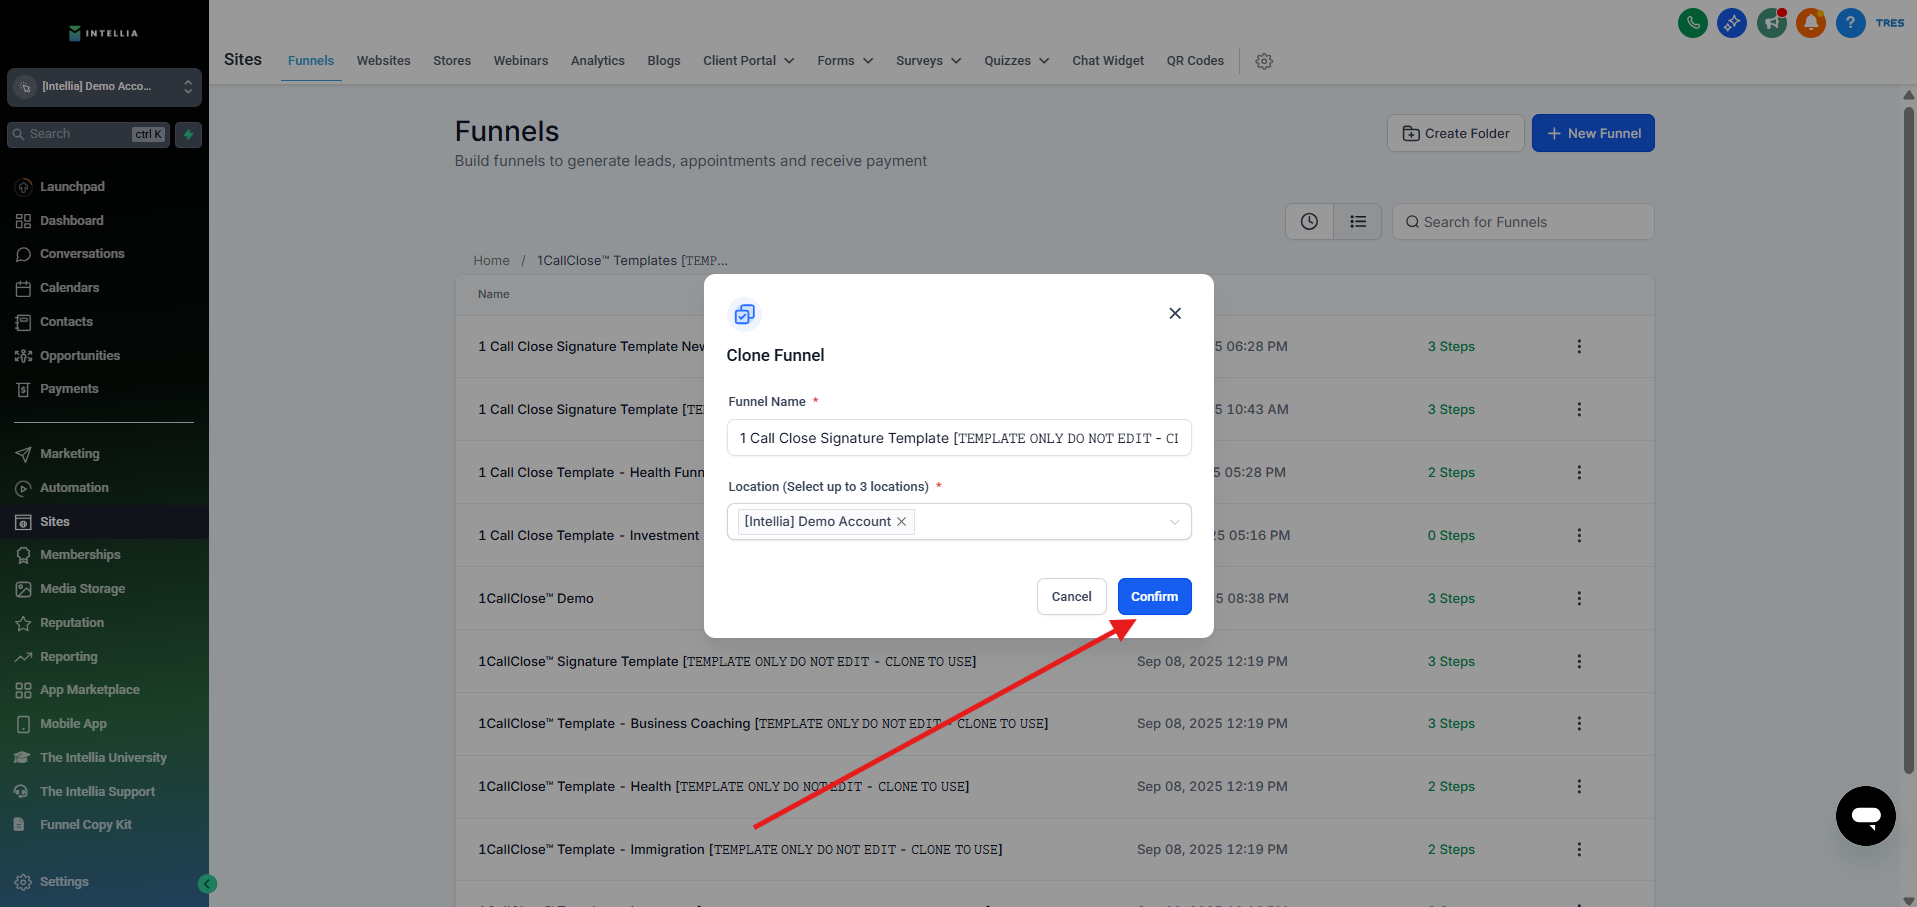Viewport: 1917px width, 907px height.
Task: Expand the Client Portal menu
Action: (748, 61)
